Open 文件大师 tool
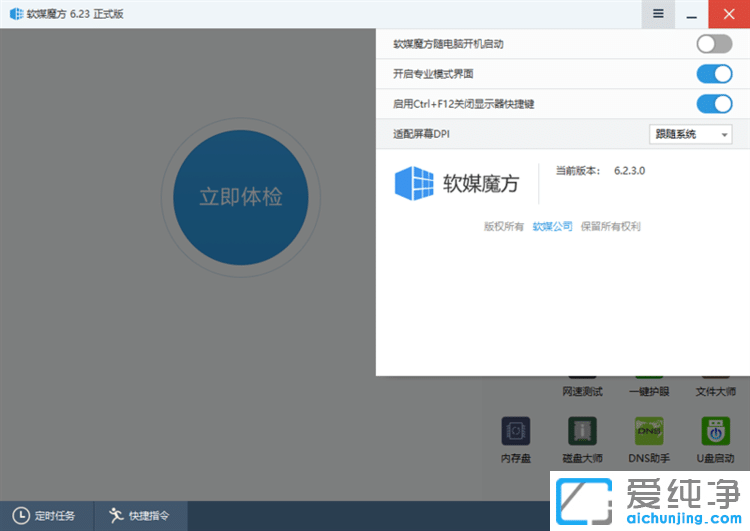 [716, 391]
